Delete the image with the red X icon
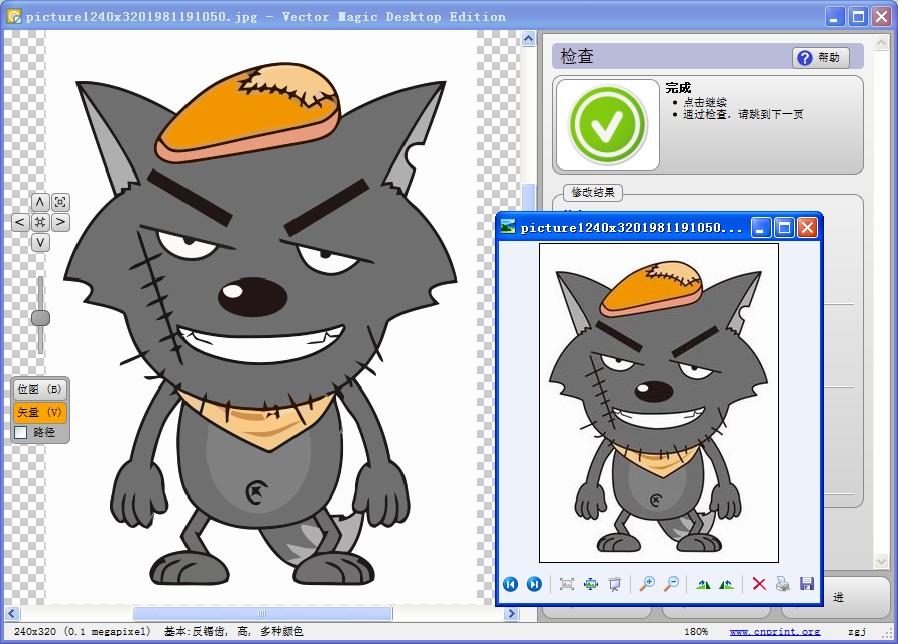The width and height of the screenshot is (898, 644). click(x=759, y=584)
